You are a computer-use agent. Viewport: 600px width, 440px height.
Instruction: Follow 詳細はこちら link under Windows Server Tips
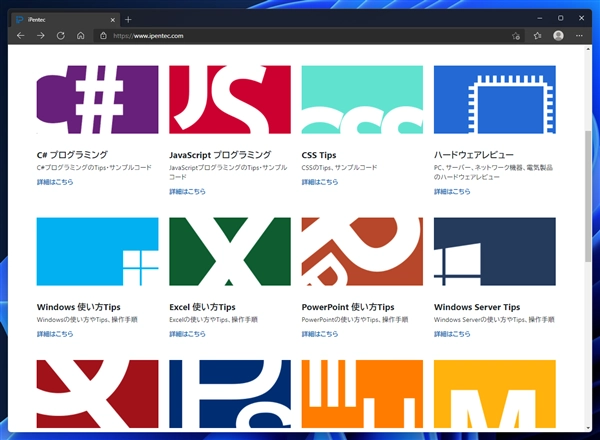click(452, 334)
